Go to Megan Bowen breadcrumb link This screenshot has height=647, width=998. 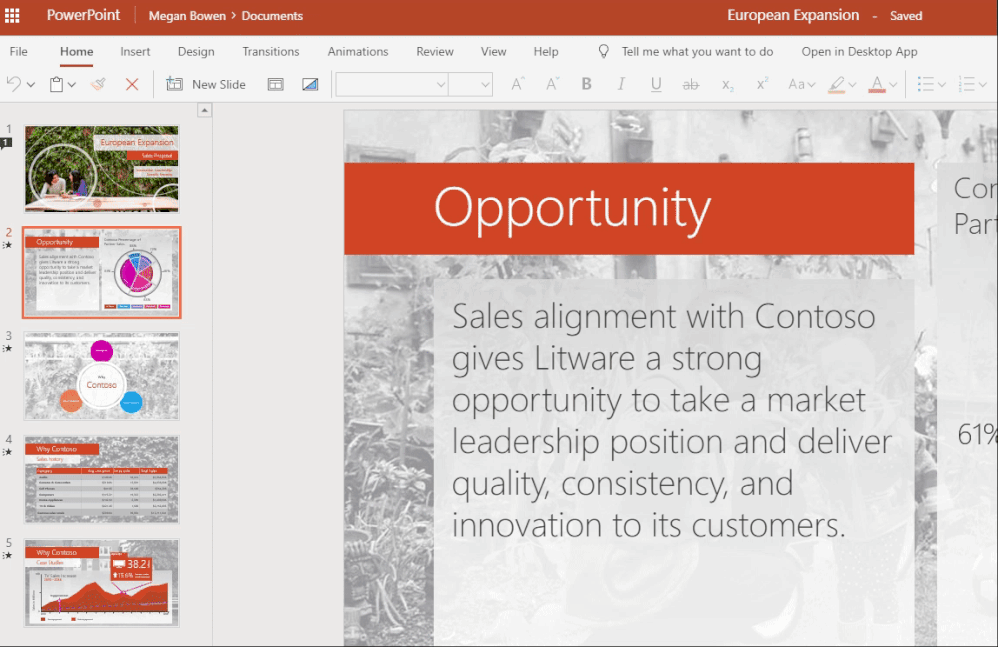click(x=187, y=16)
